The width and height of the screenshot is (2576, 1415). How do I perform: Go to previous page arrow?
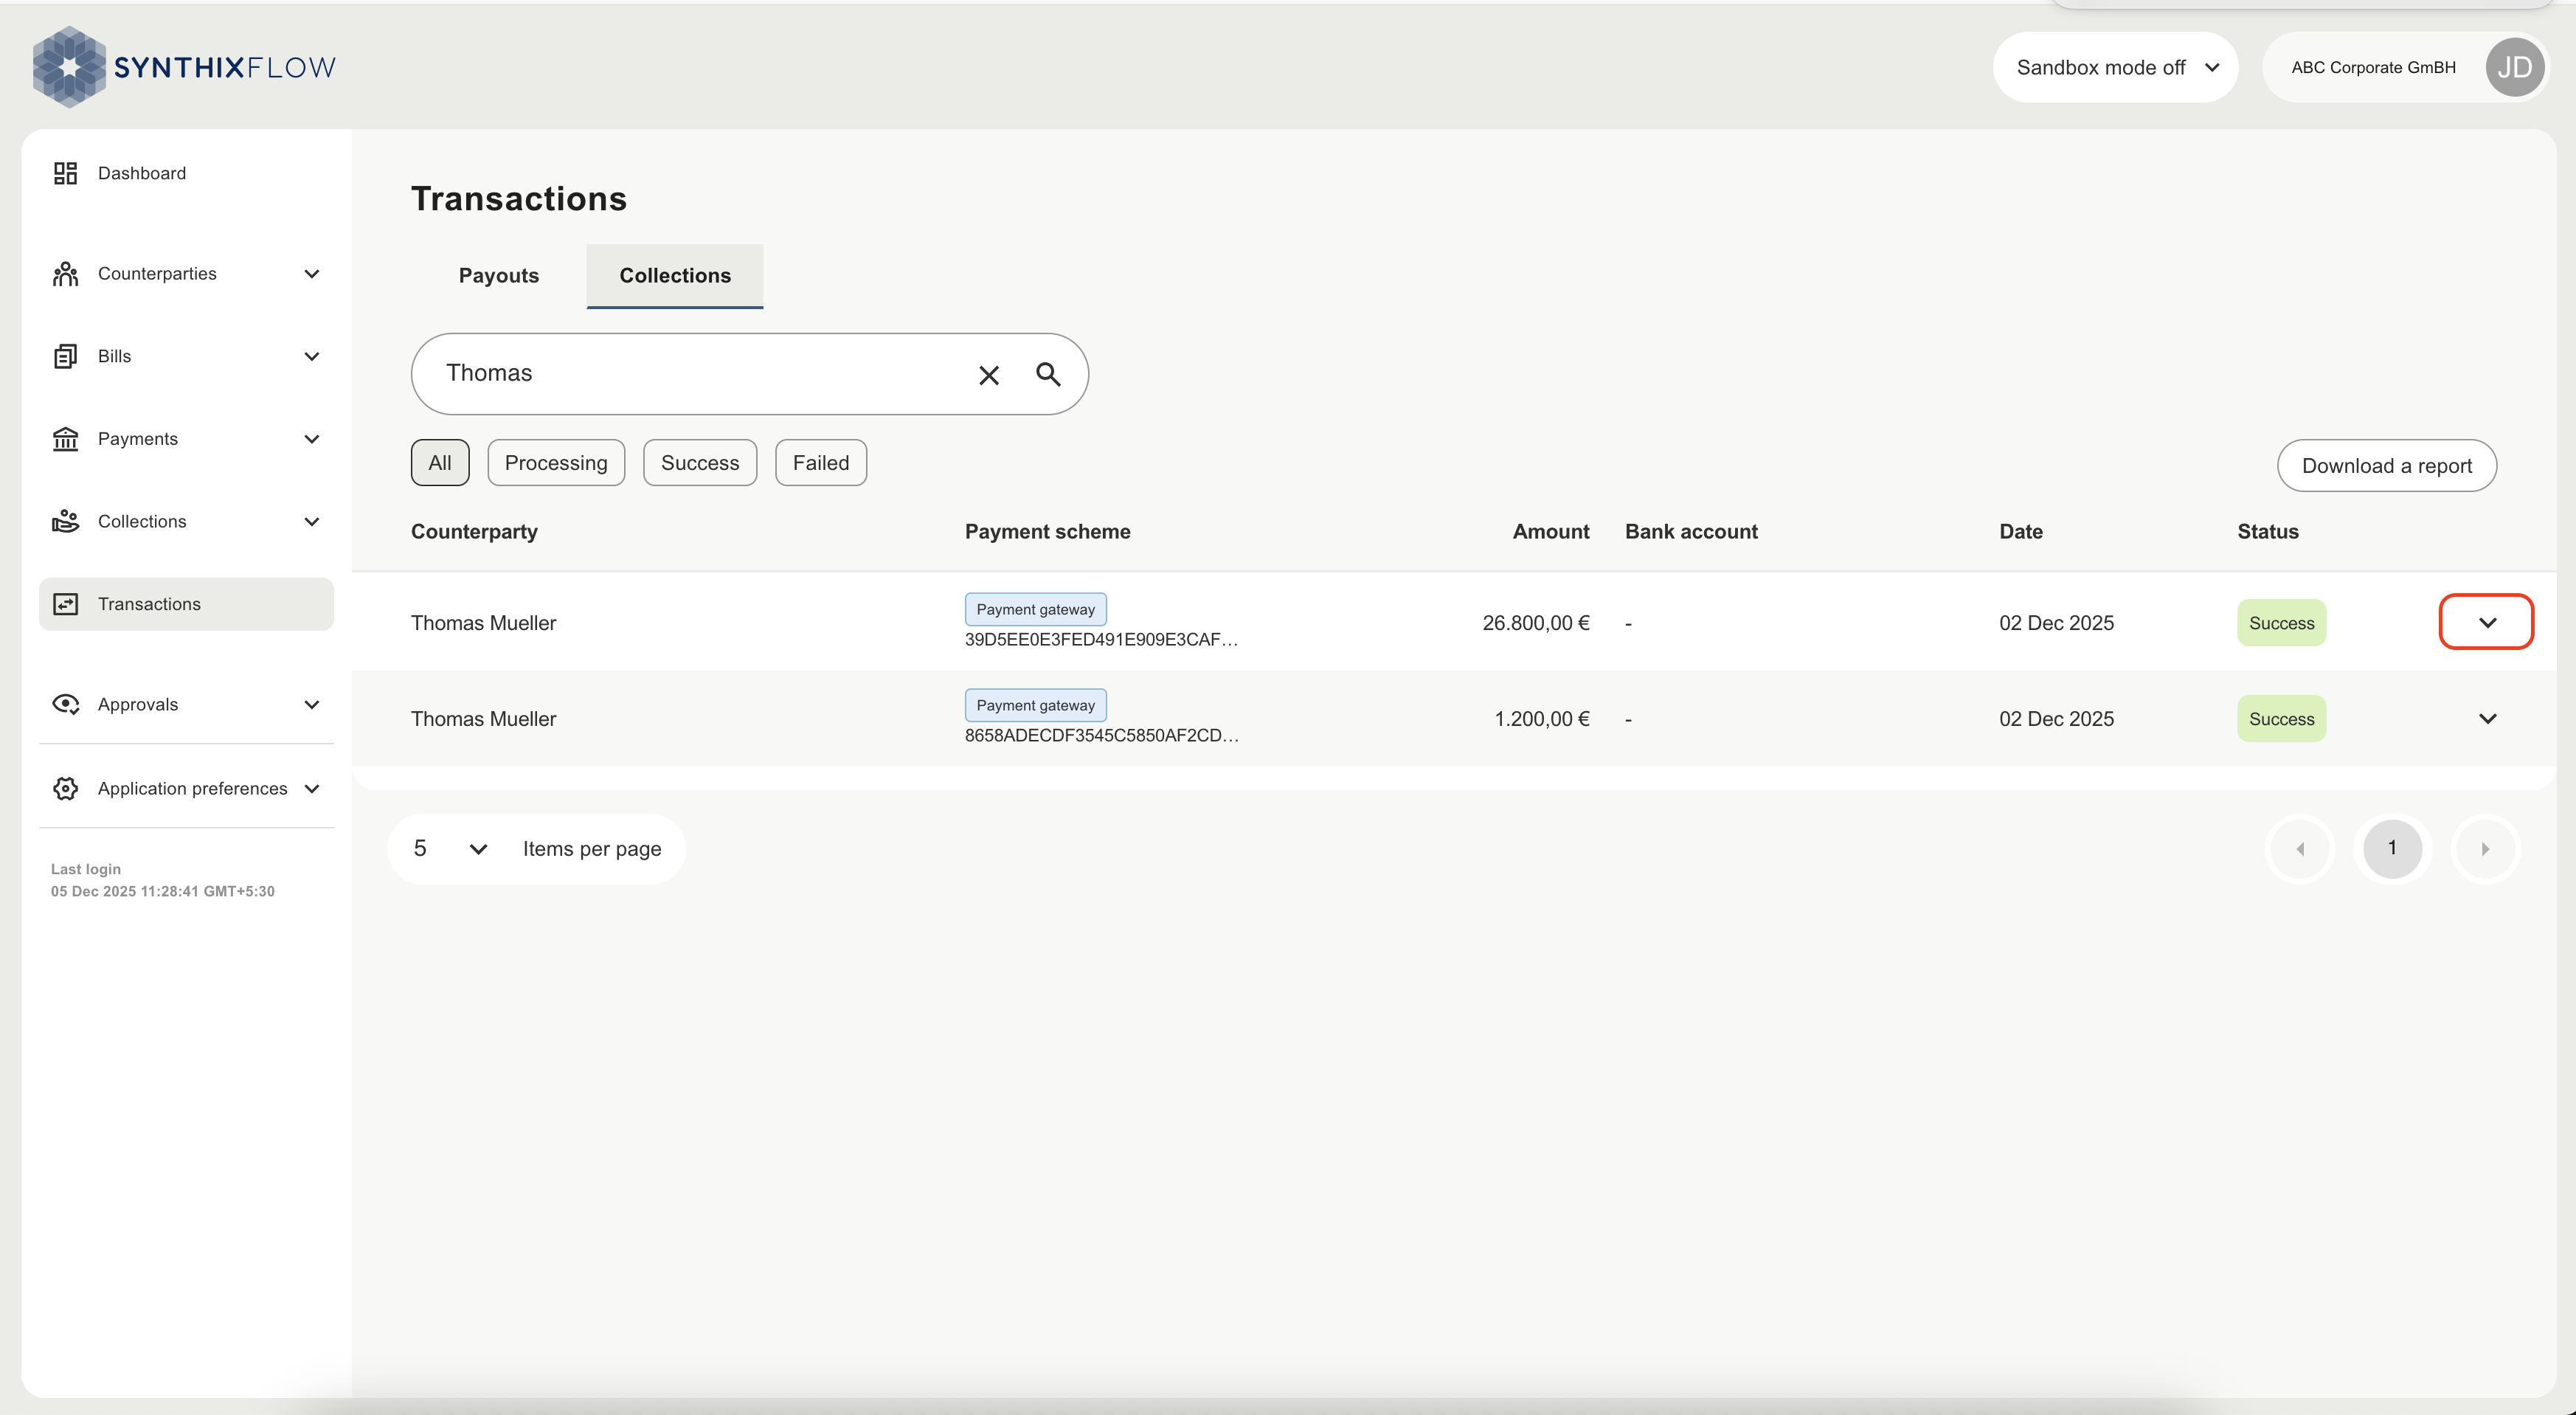click(x=2300, y=849)
